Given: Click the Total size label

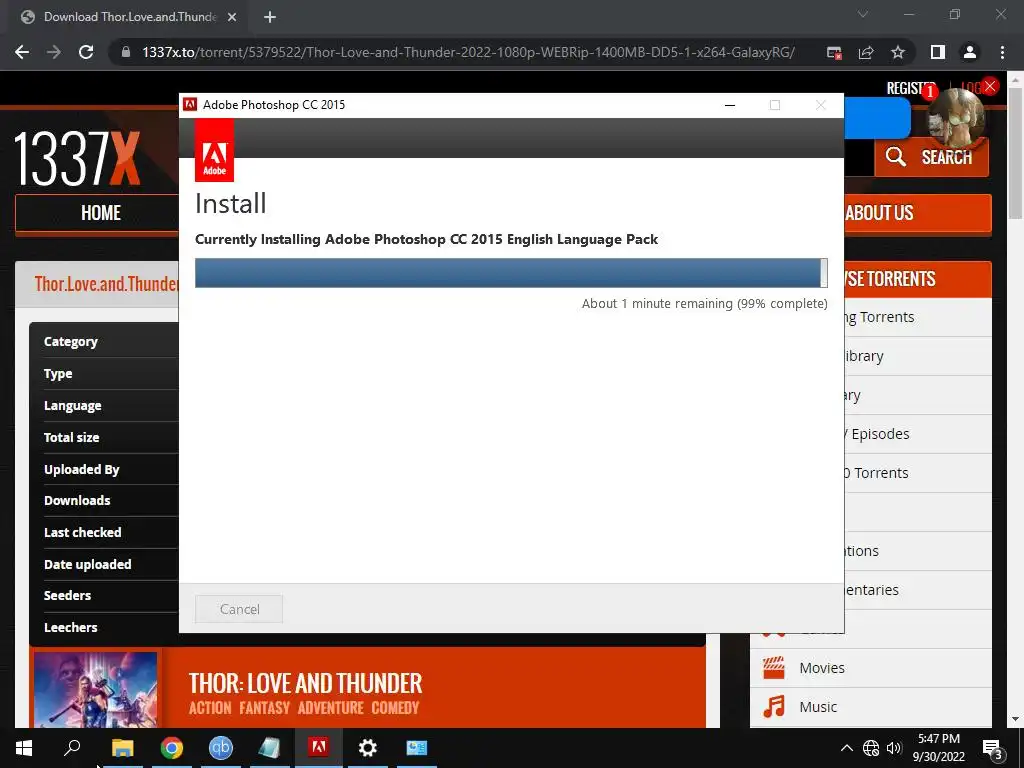Looking at the screenshot, I should pyautogui.click(x=71, y=438).
